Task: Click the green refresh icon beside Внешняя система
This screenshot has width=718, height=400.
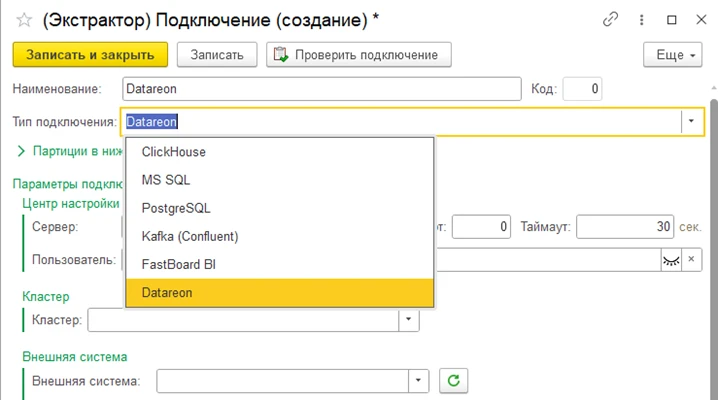Action: (453, 380)
